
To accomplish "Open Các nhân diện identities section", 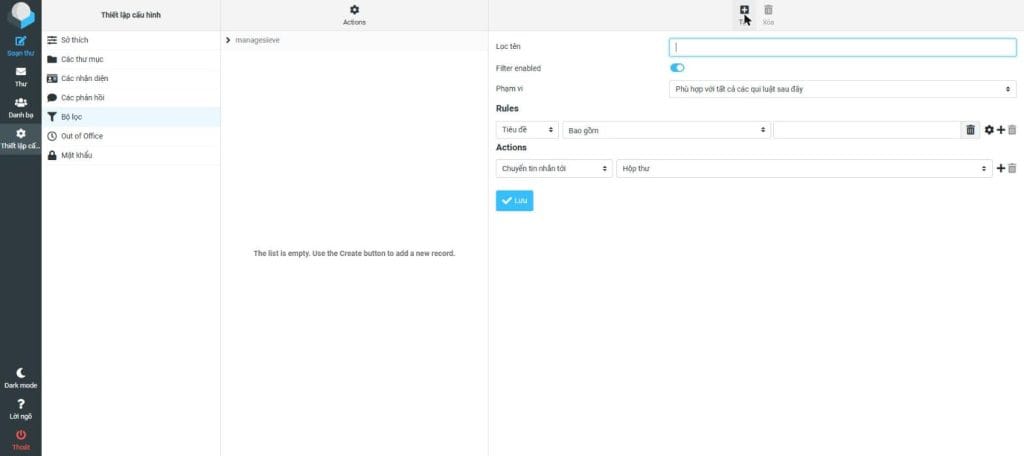I will click(x=131, y=78).
